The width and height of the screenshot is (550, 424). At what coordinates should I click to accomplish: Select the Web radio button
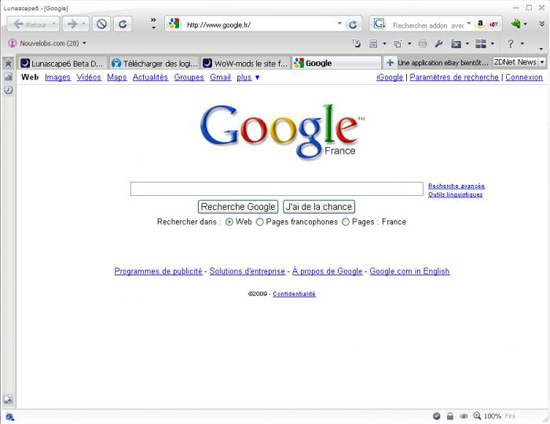click(229, 222)
